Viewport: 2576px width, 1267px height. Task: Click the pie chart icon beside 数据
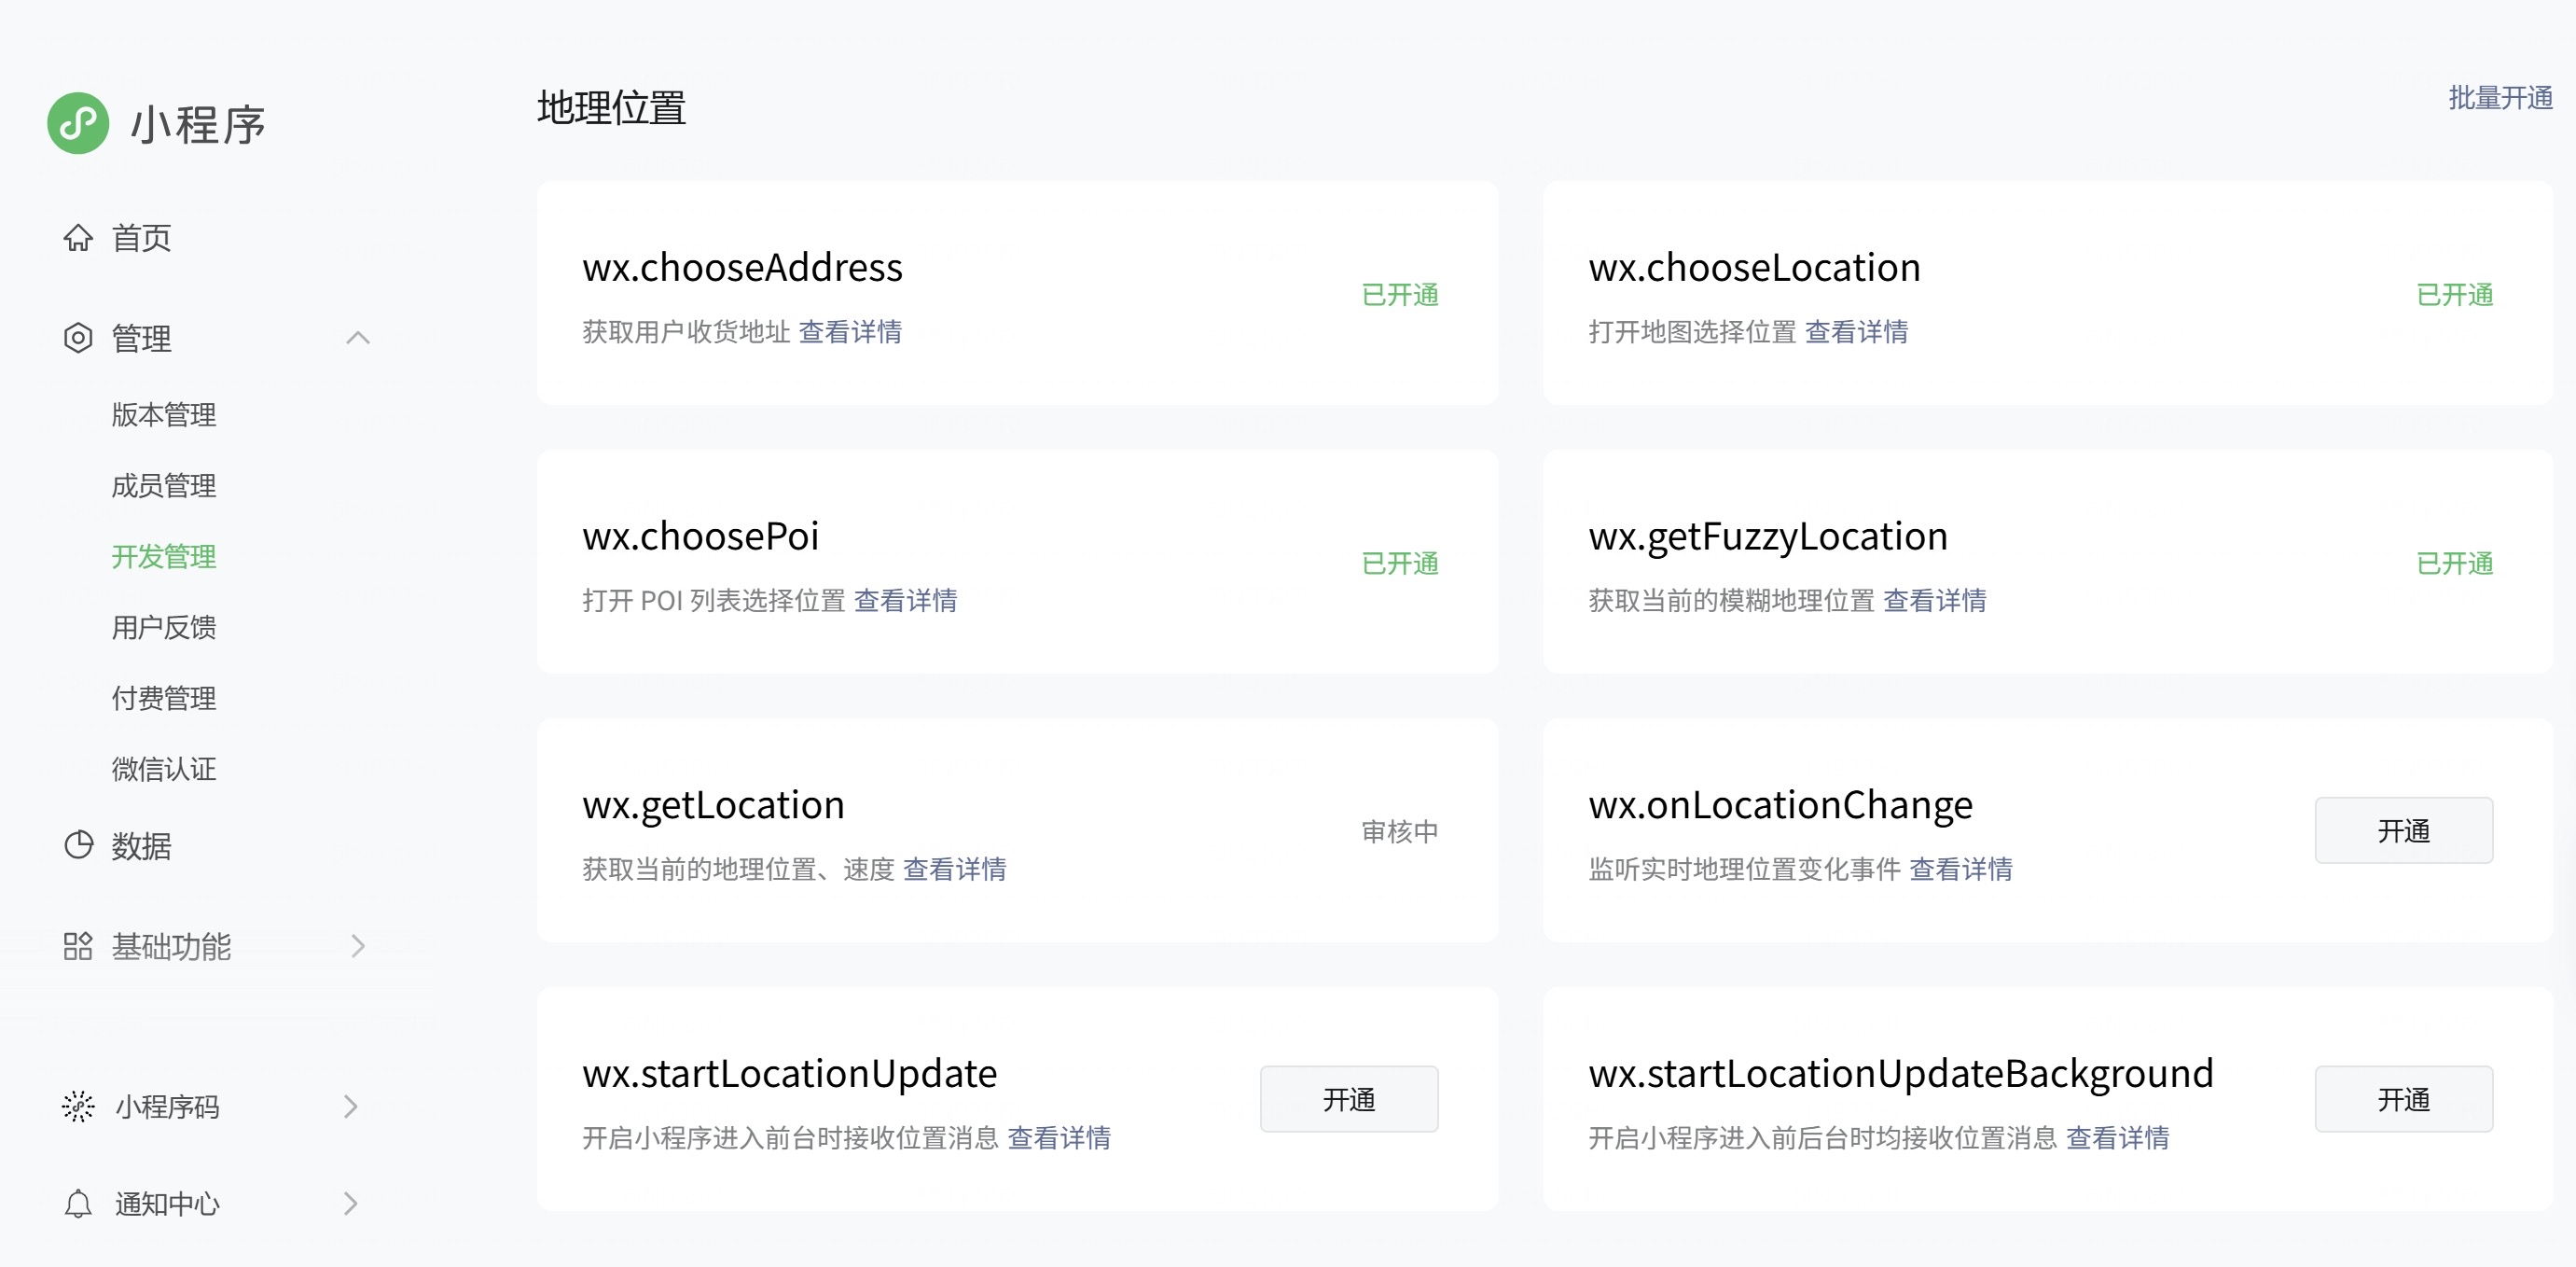78,845
